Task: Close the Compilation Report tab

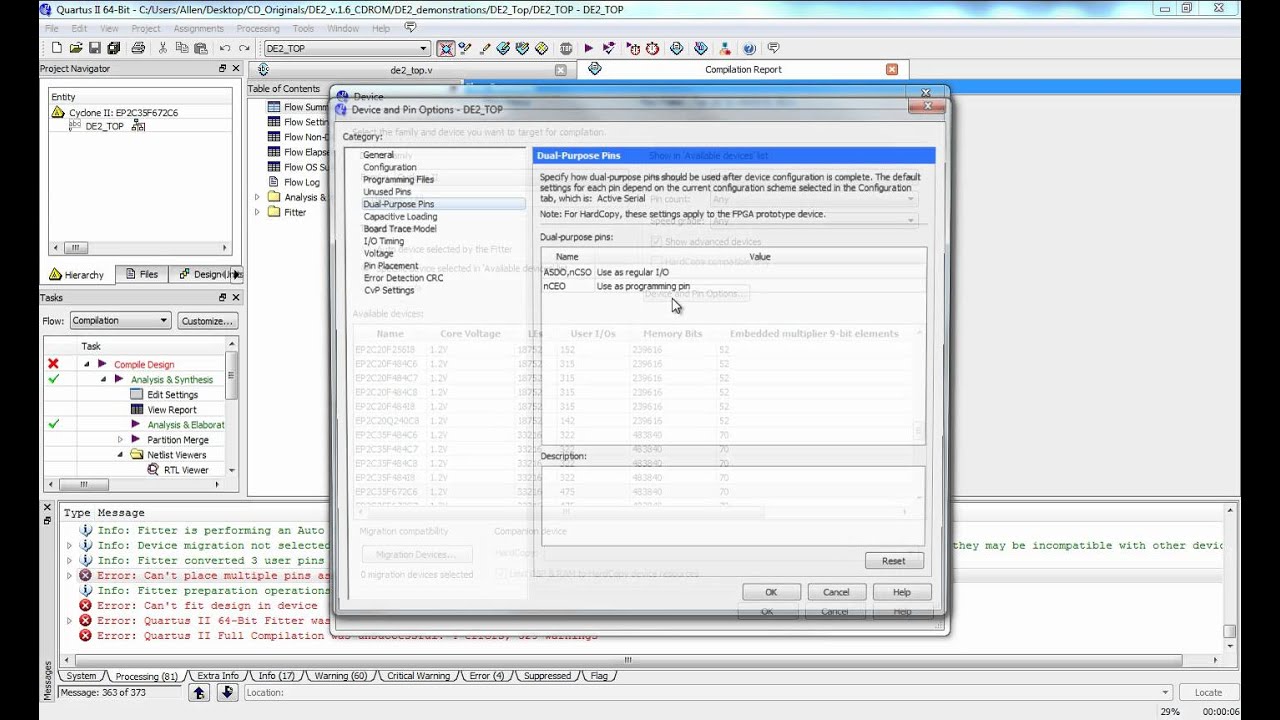Action: (892, 69)
